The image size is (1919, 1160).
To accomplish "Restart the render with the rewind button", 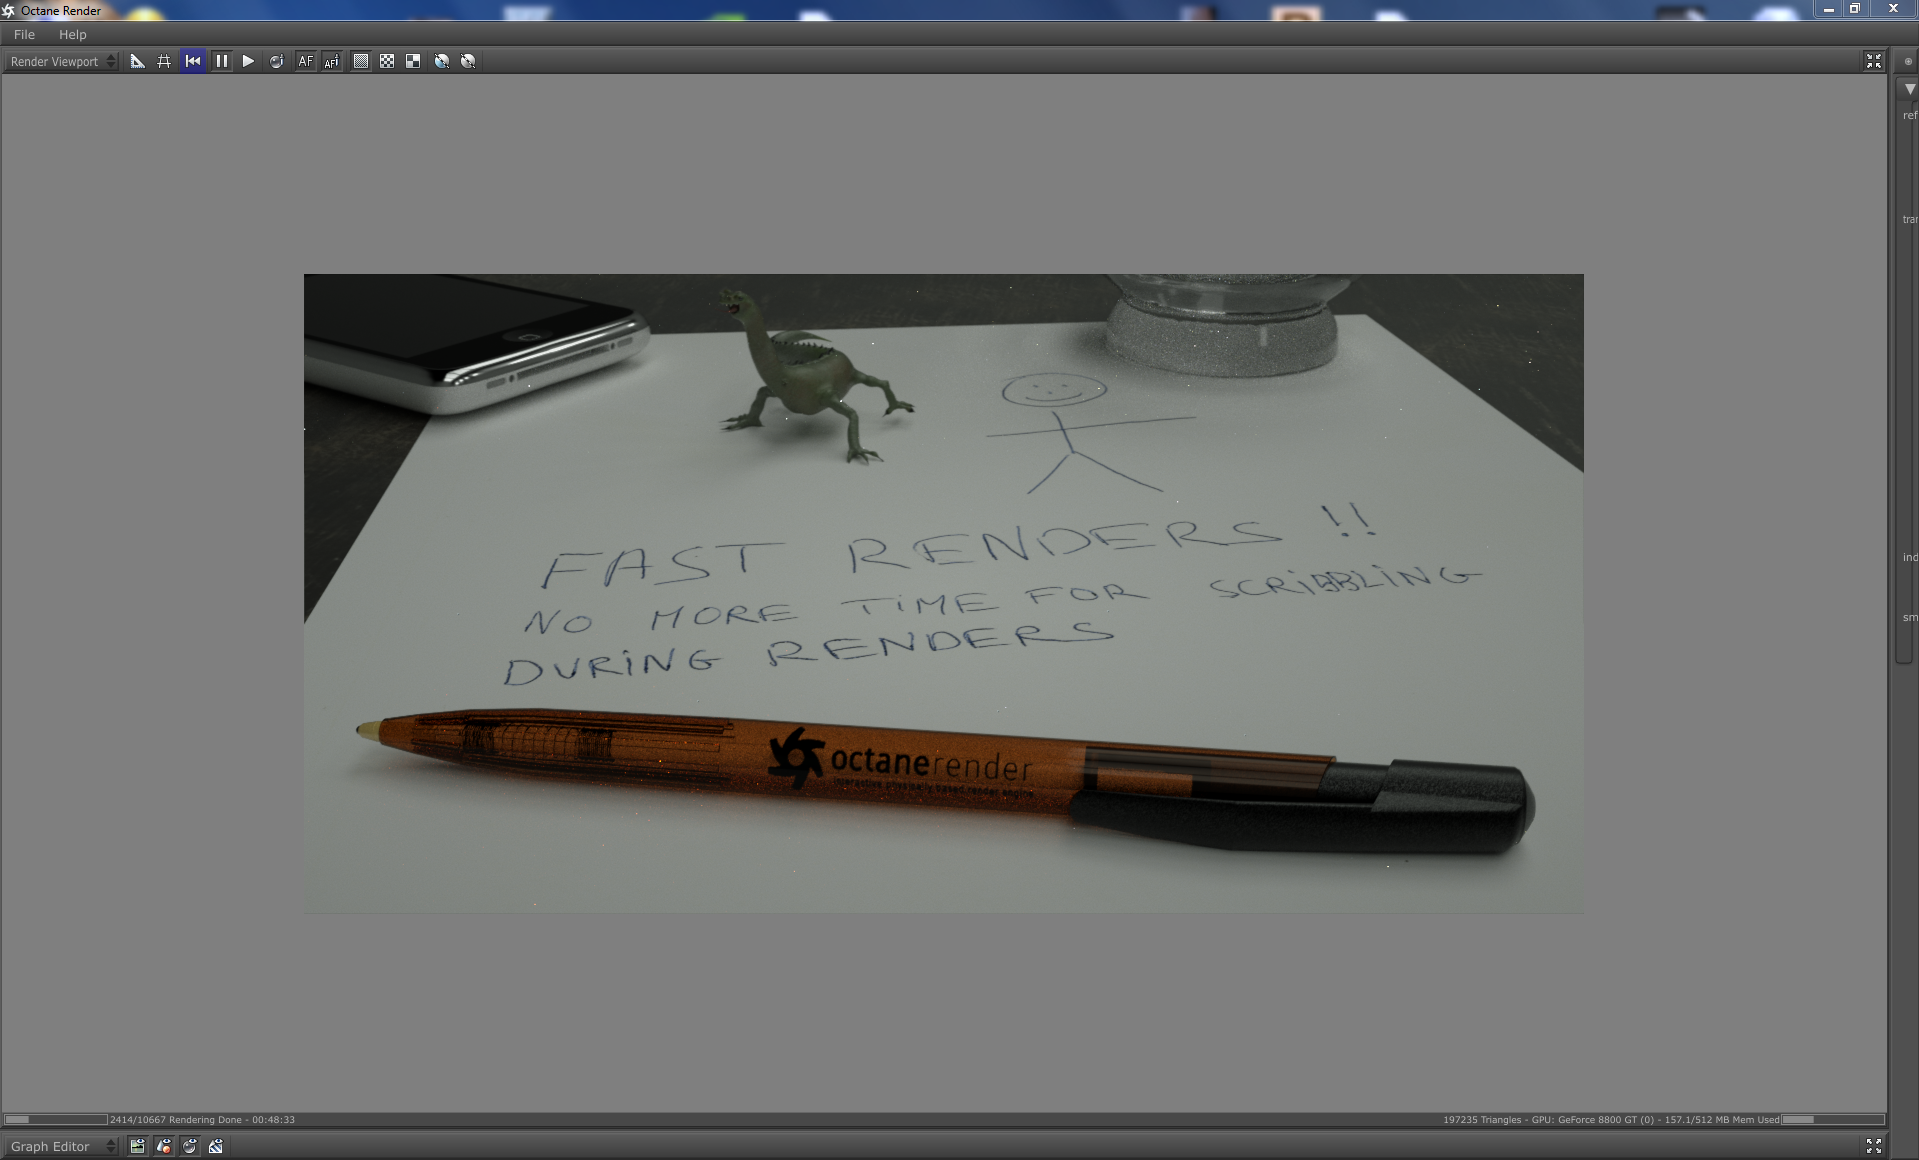I will tap(193, 61).
